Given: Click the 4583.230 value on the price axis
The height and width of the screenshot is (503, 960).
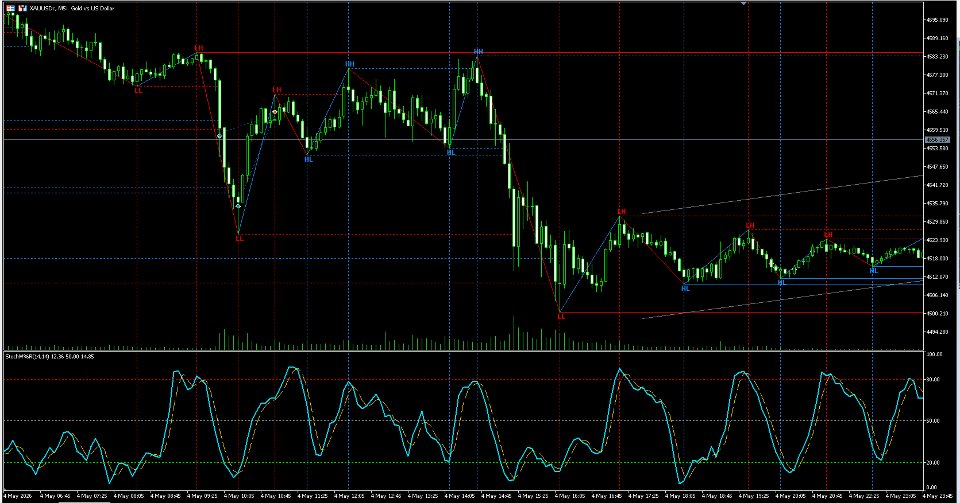Looking at the screenshot, I should pos(938,56).
